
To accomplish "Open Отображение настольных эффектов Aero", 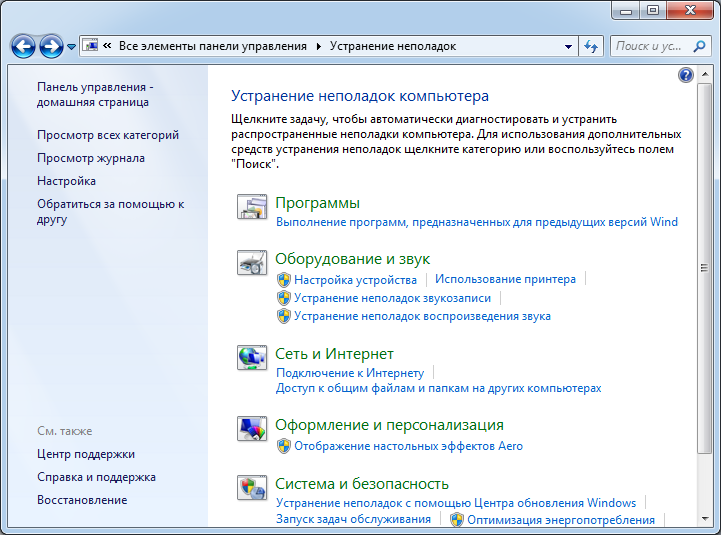I will coord(408,446).
